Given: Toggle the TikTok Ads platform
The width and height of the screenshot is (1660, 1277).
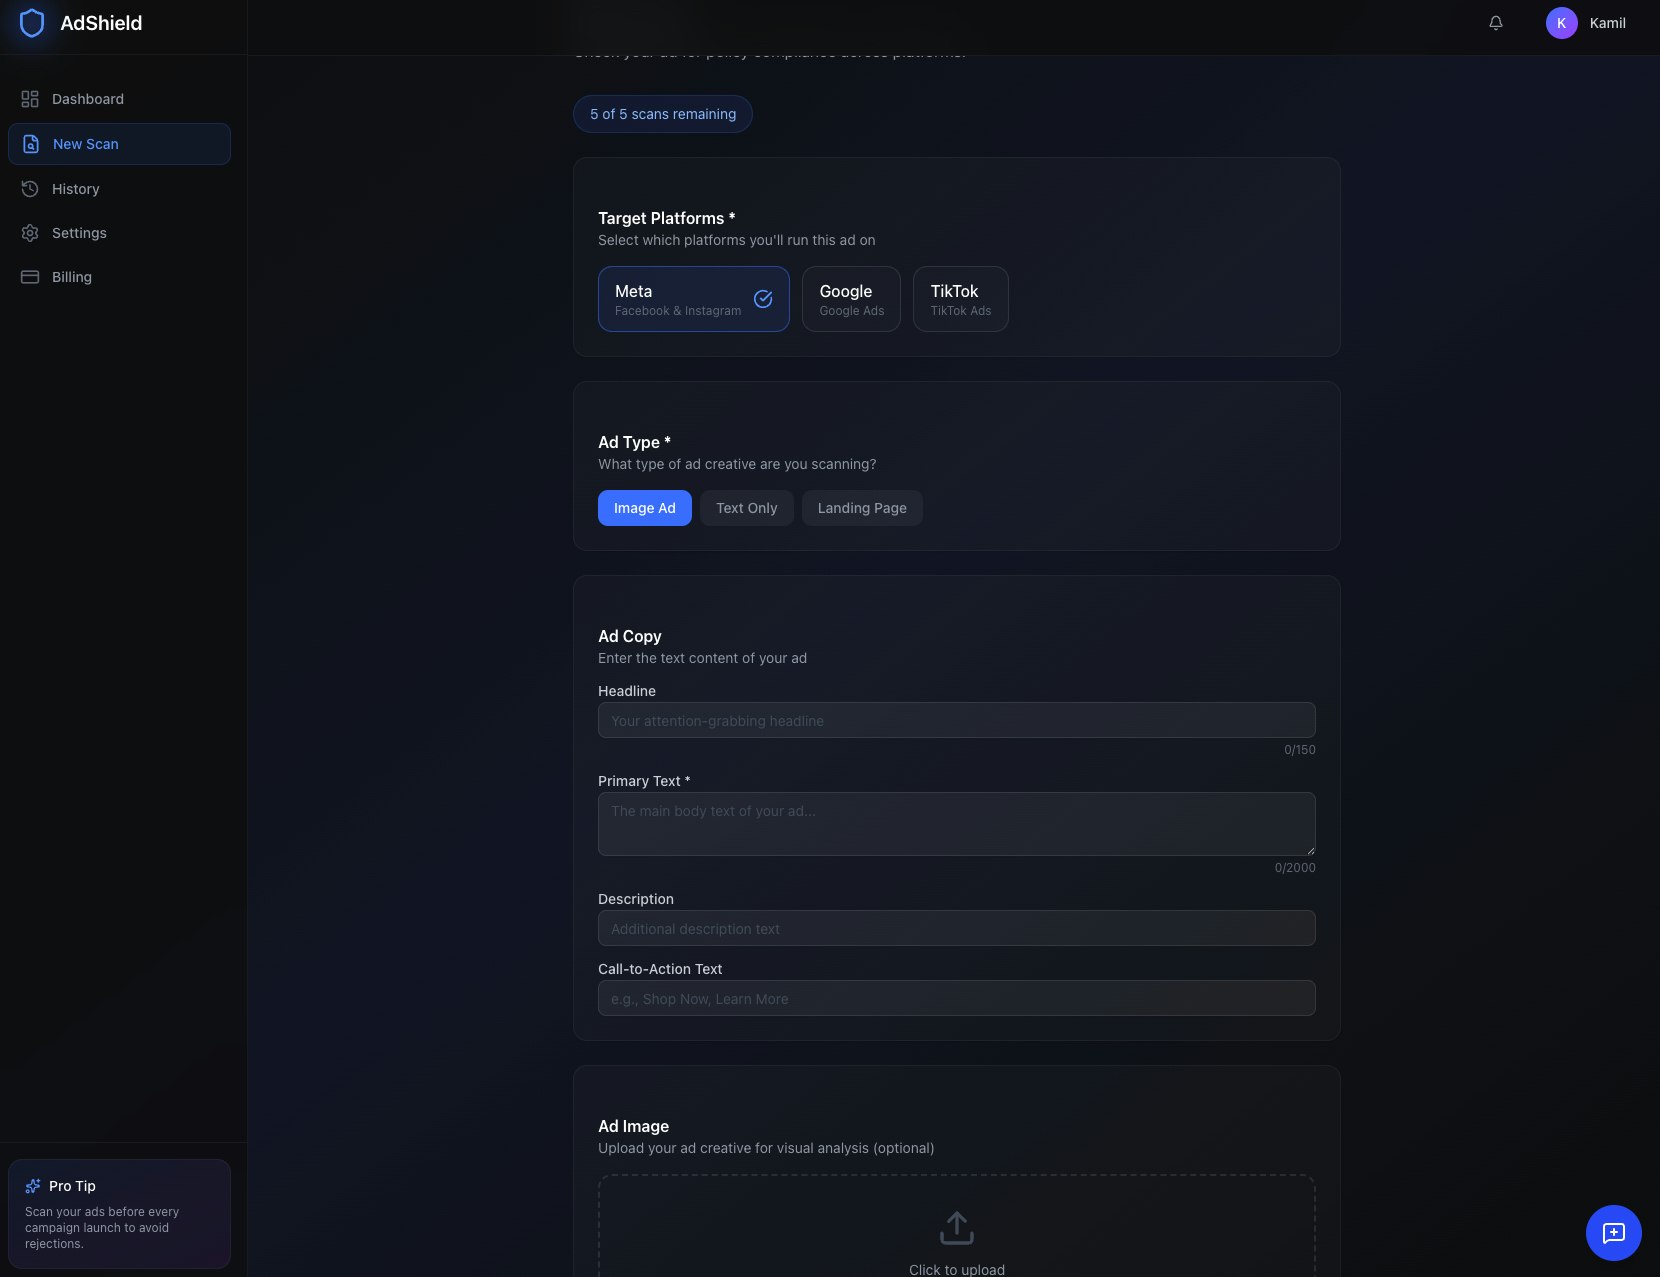Looking at the screenshot, I should click(960, 299).
